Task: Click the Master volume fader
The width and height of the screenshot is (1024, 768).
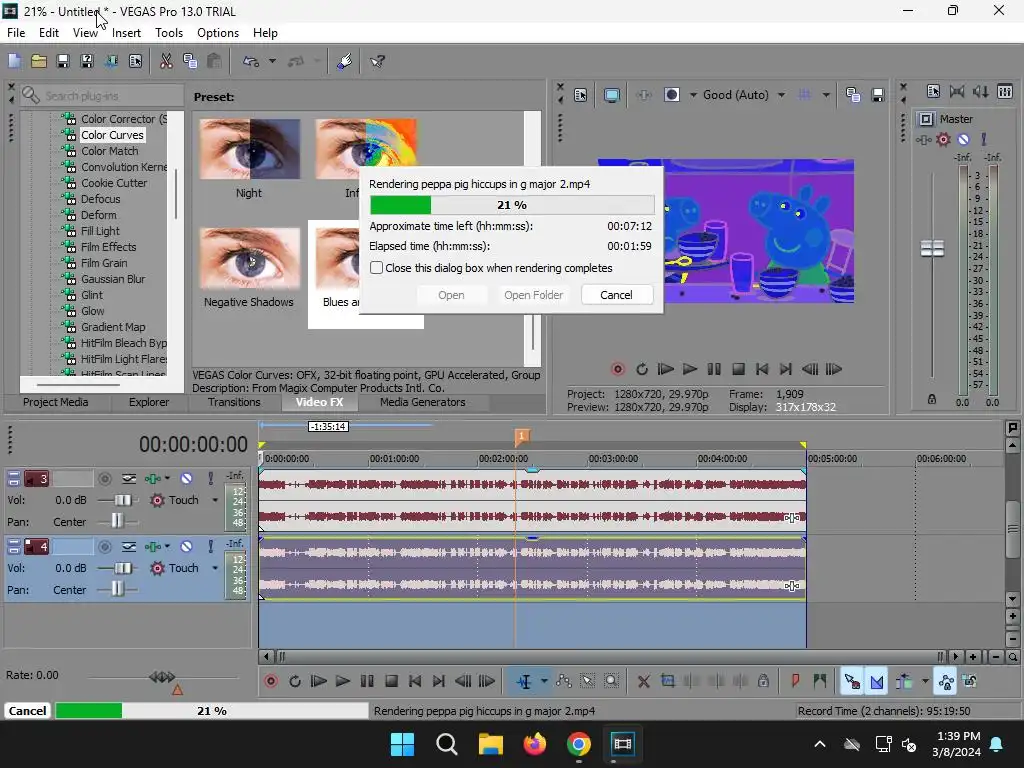Action: click(x=932, y=248)
